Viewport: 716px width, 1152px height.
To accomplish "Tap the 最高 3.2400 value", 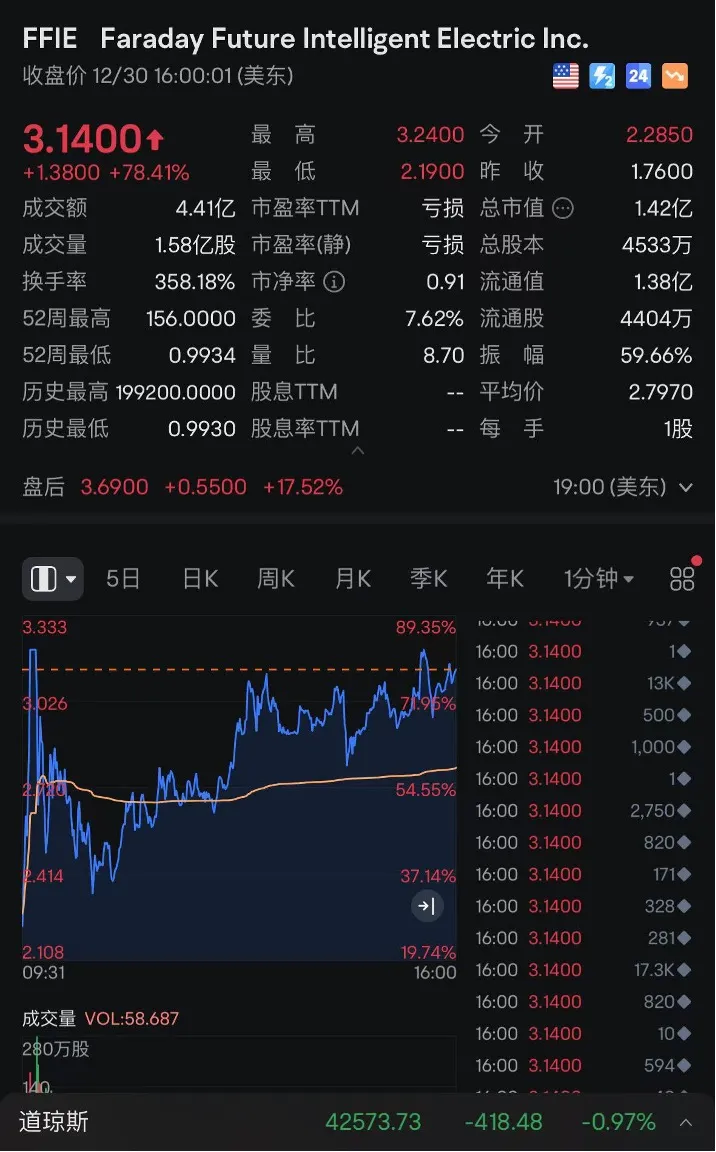I will pos(430,135).
